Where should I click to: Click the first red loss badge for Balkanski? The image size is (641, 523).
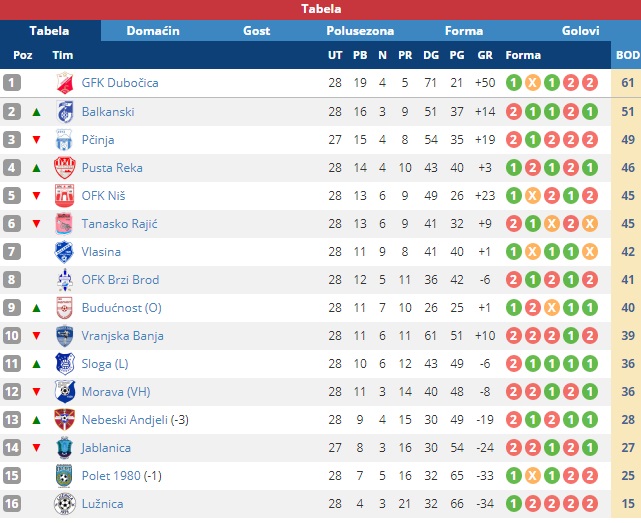point(513,111)
